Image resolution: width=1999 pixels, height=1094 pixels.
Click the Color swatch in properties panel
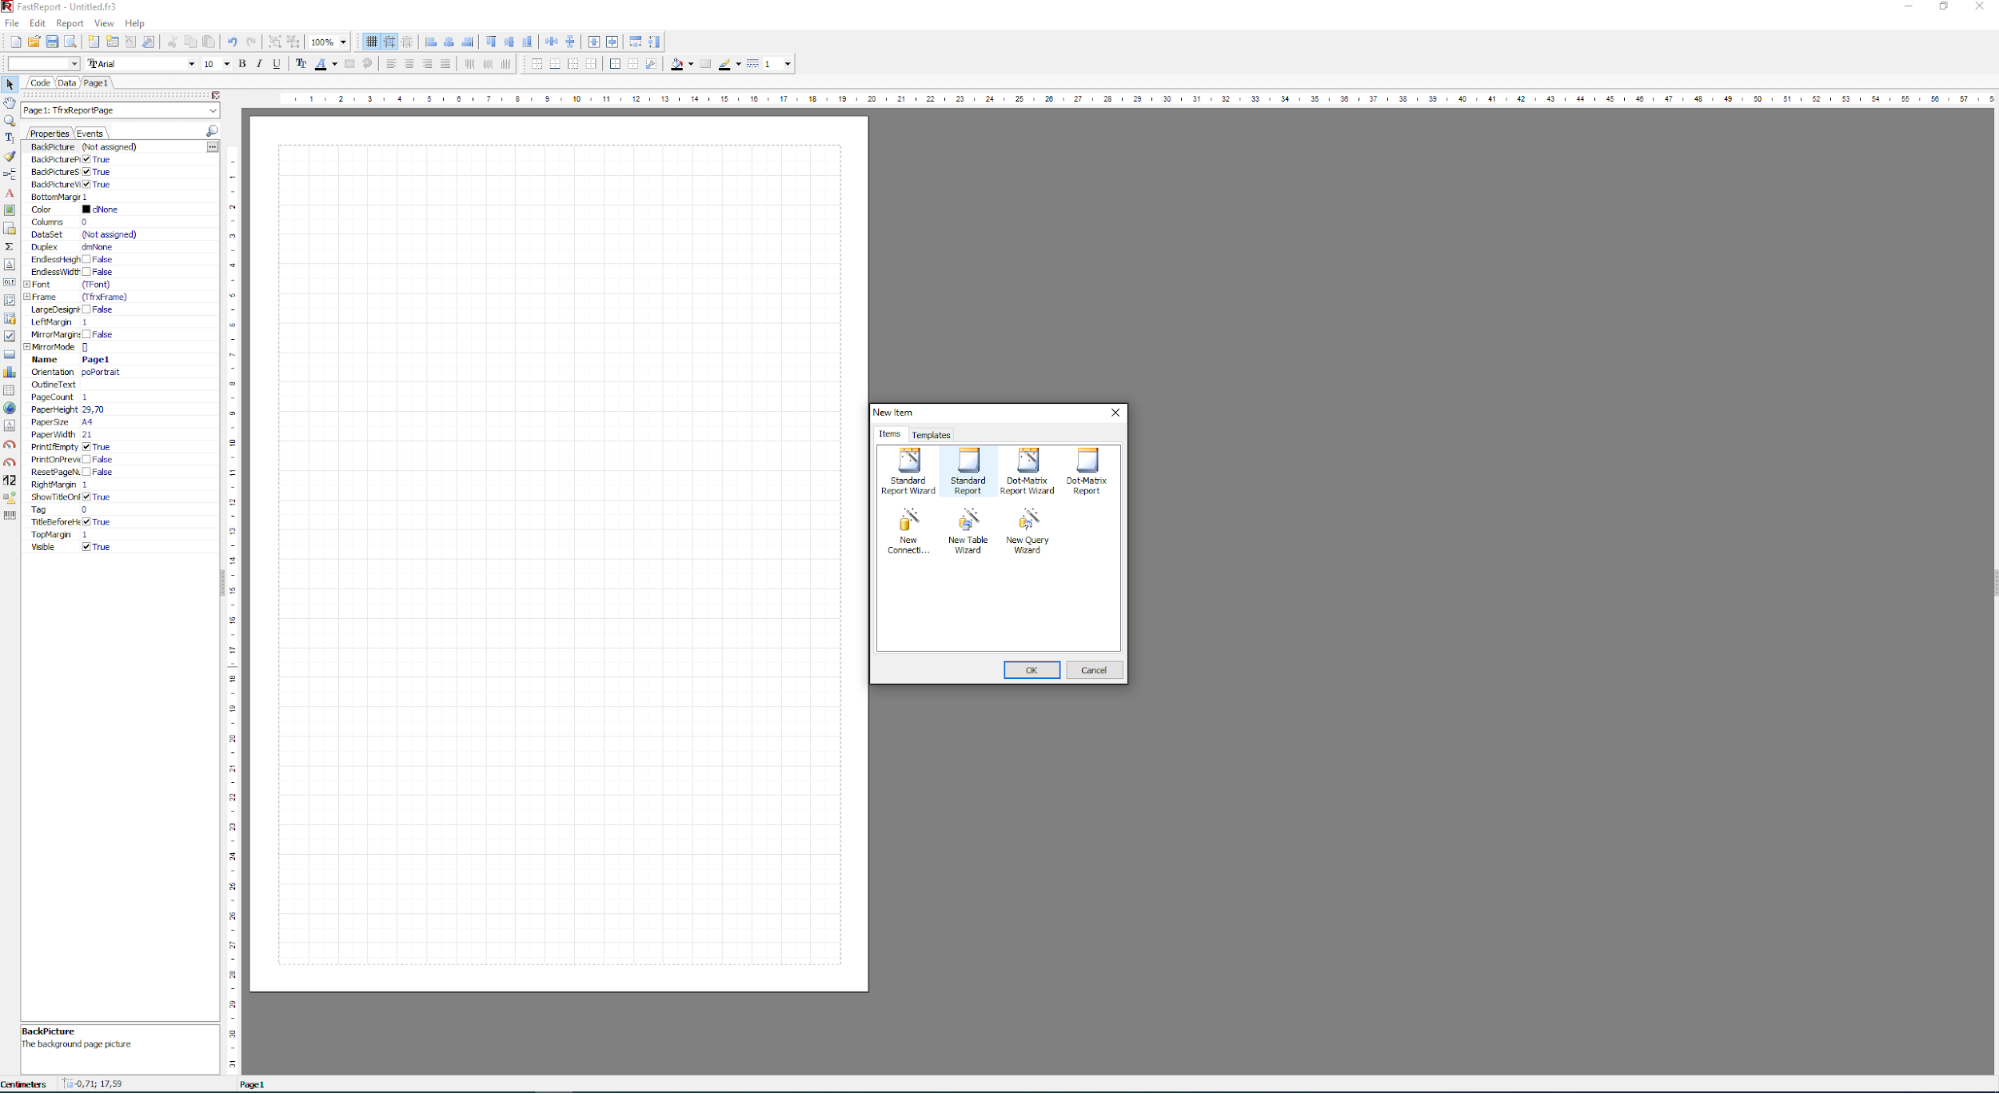(x=86, y=209)
